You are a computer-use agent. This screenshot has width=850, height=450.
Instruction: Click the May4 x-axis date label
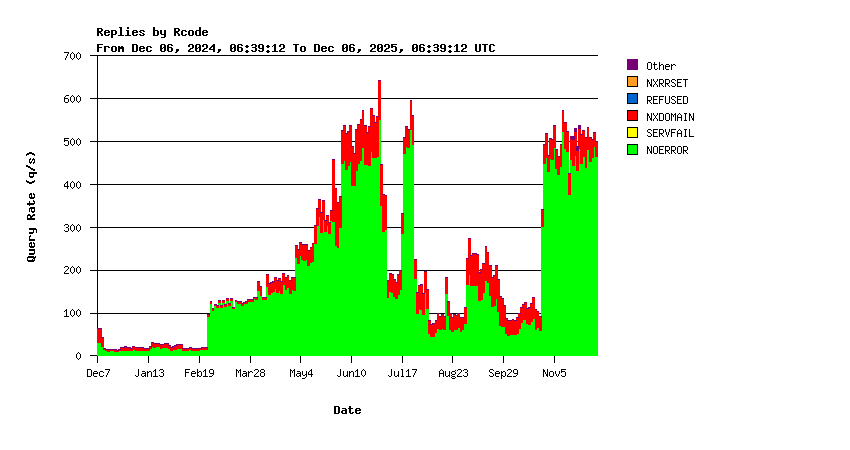pos(301,374)
